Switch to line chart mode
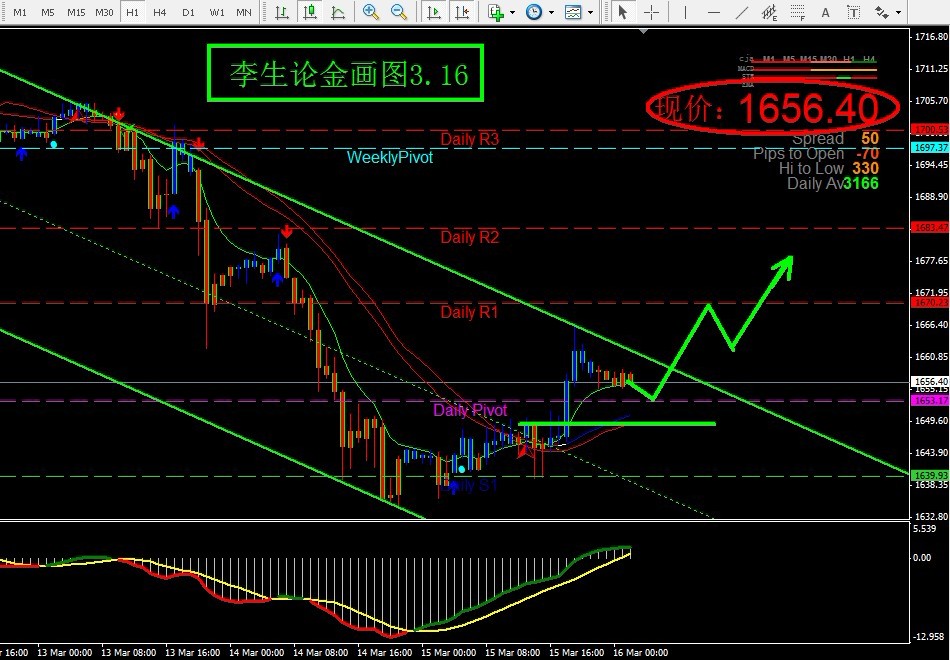 coord(339,13)
